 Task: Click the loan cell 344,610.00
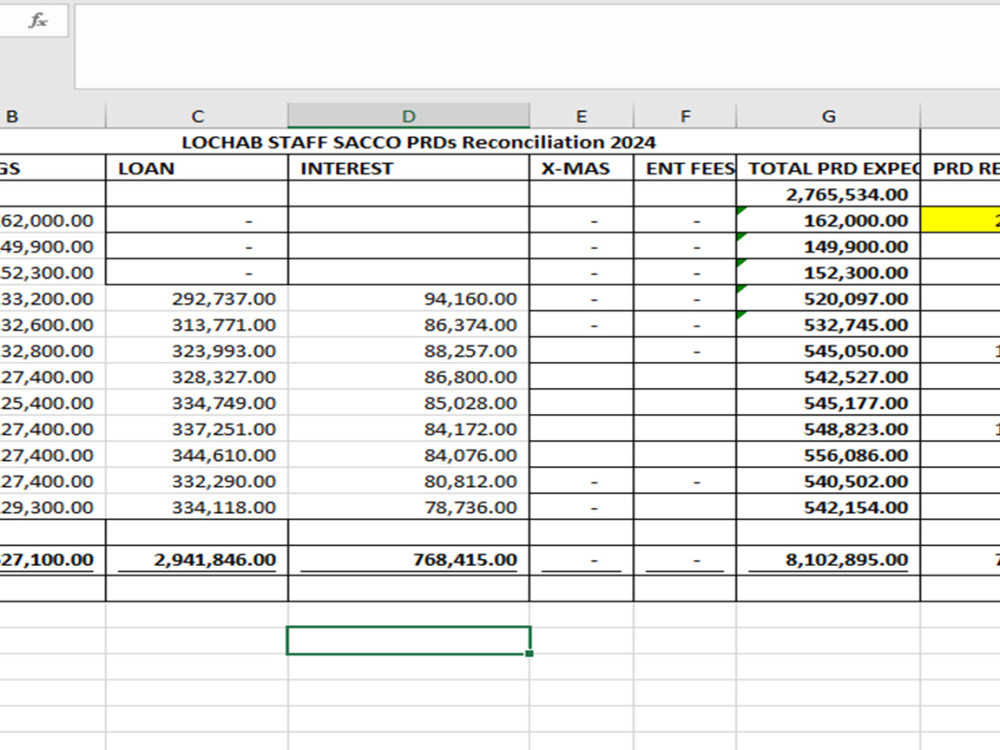pyautogui.click(x=197, y=455)
